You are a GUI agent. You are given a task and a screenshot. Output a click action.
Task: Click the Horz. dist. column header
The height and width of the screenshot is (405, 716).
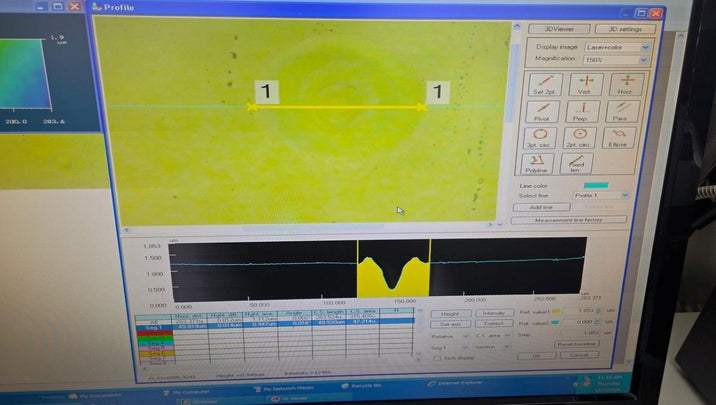[190, 315]
